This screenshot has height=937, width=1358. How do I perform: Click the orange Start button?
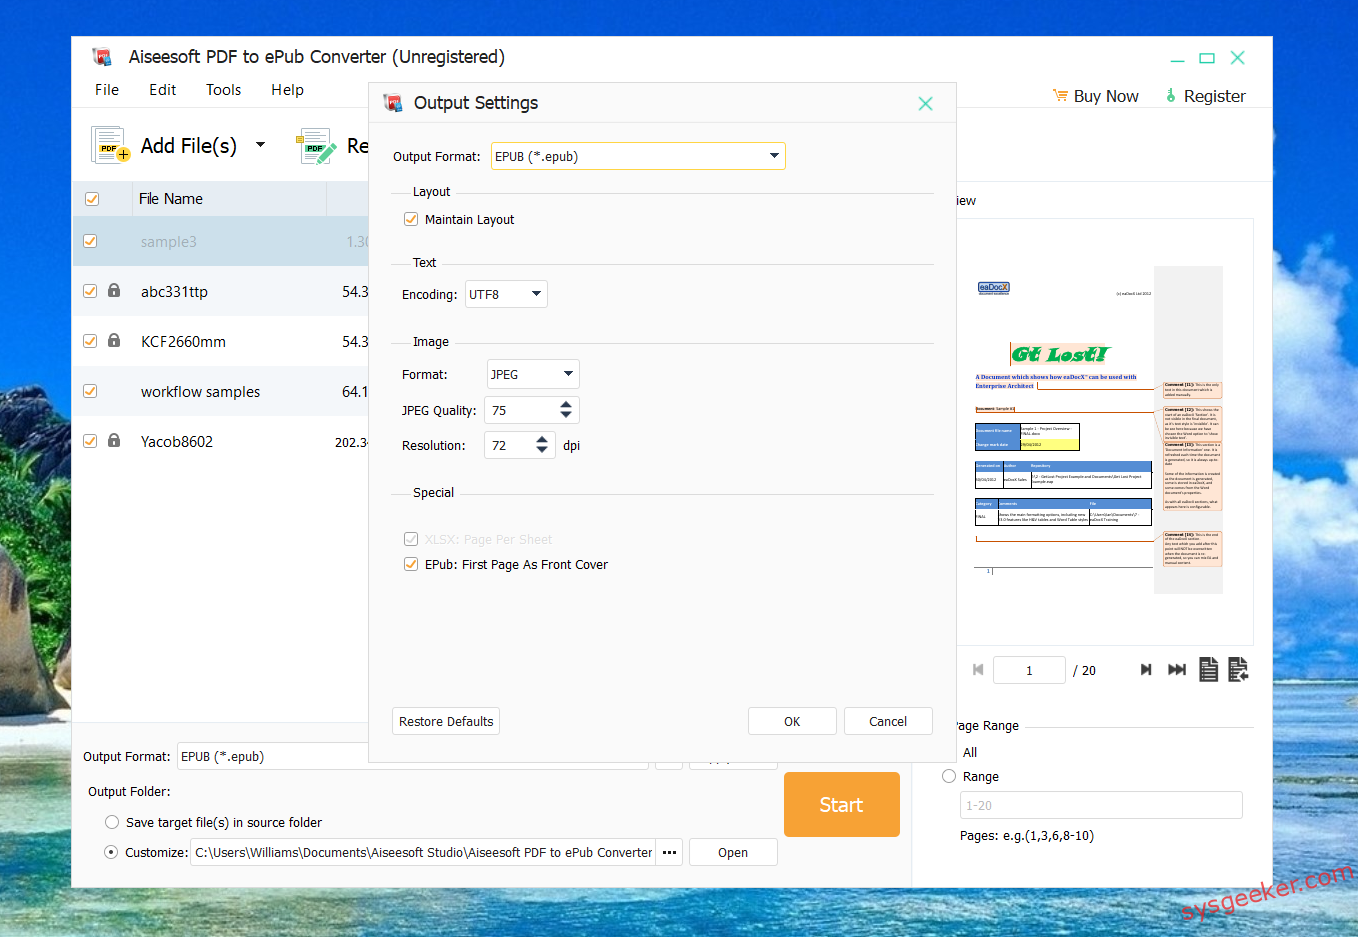coord(842,805)
